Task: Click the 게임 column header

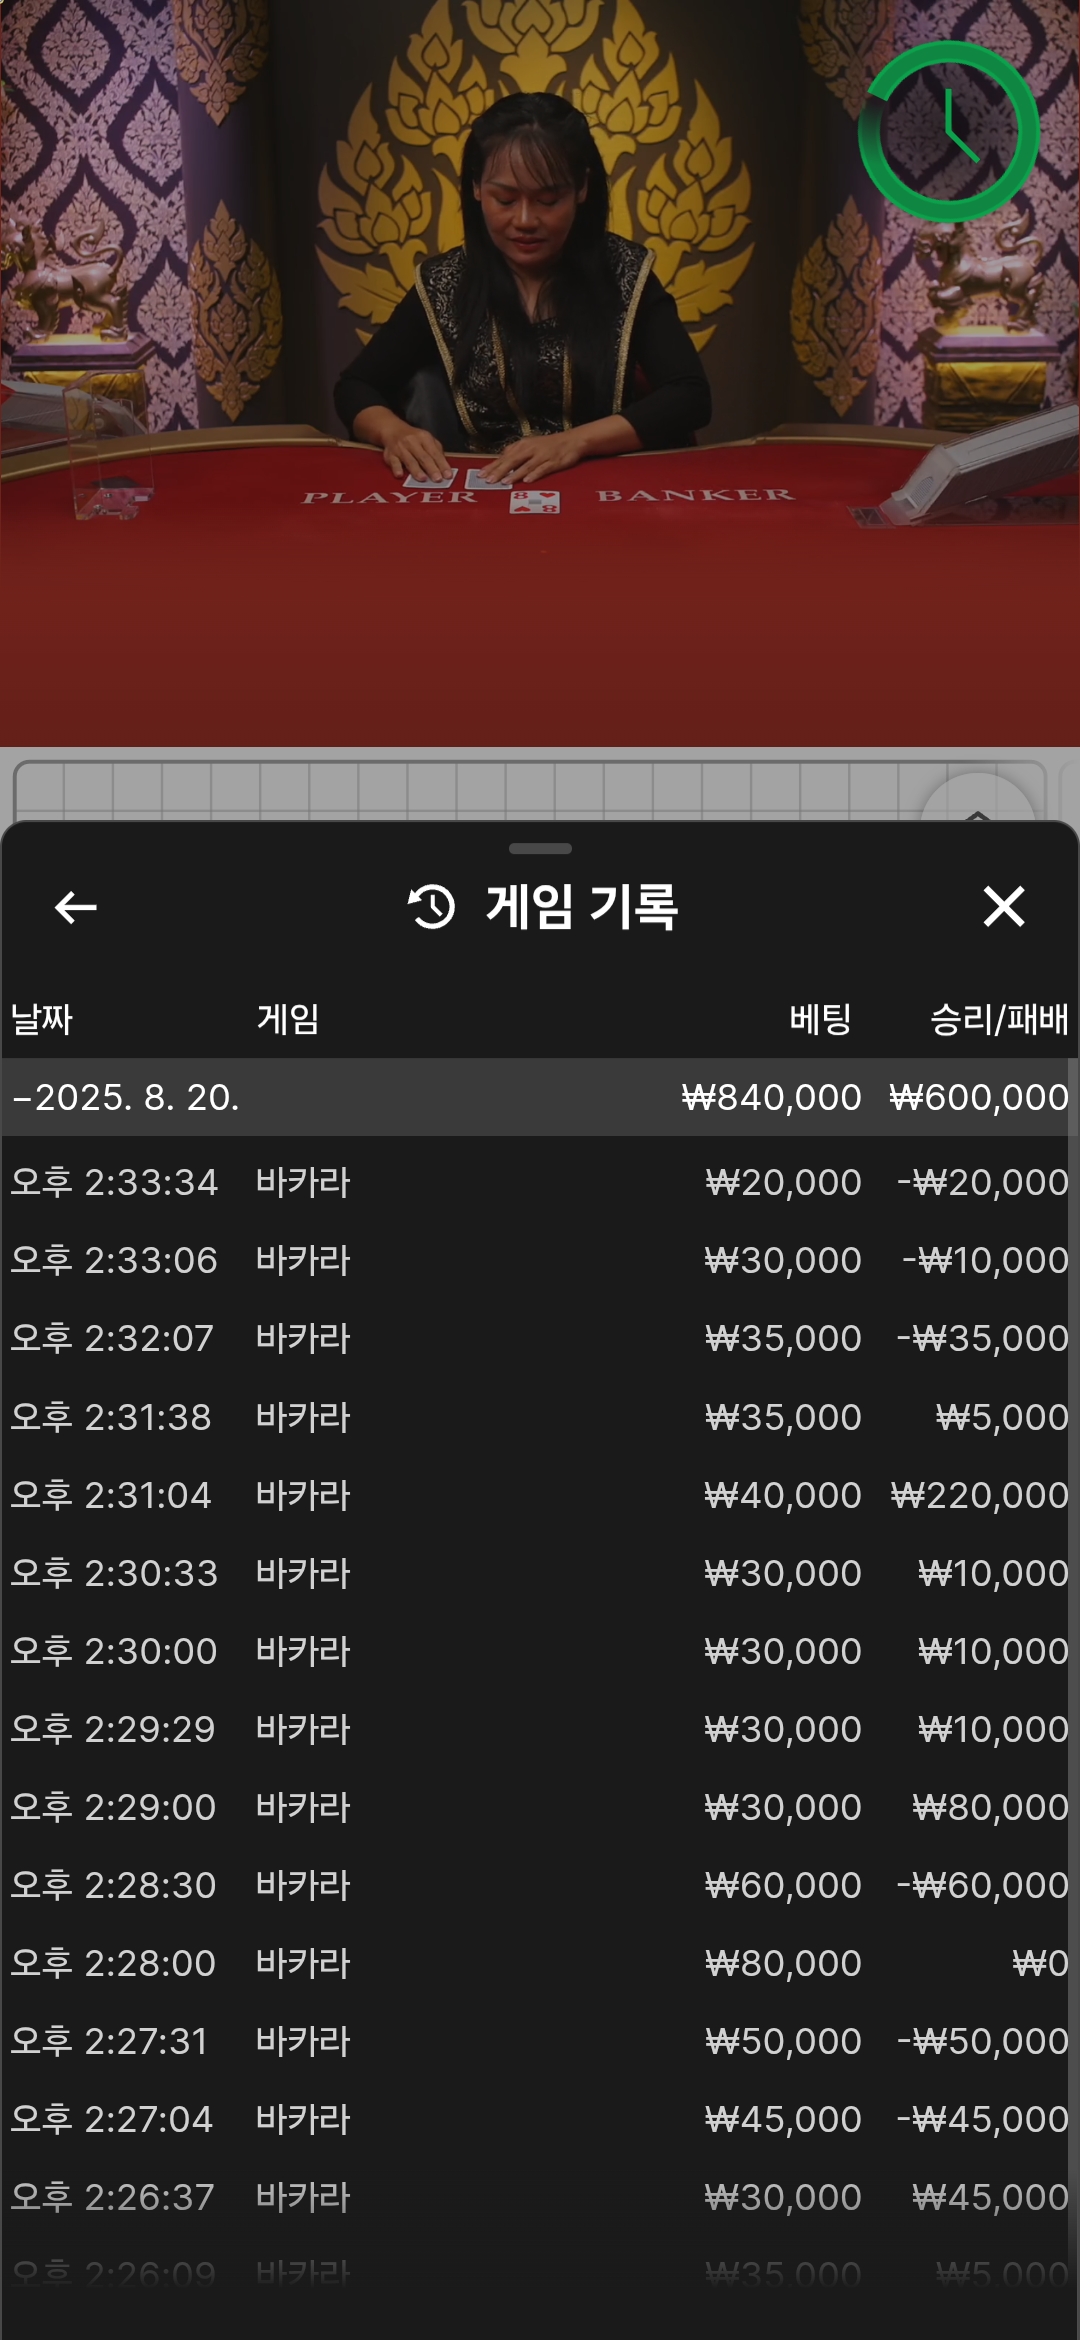Action: click(x=288, y=1019)
